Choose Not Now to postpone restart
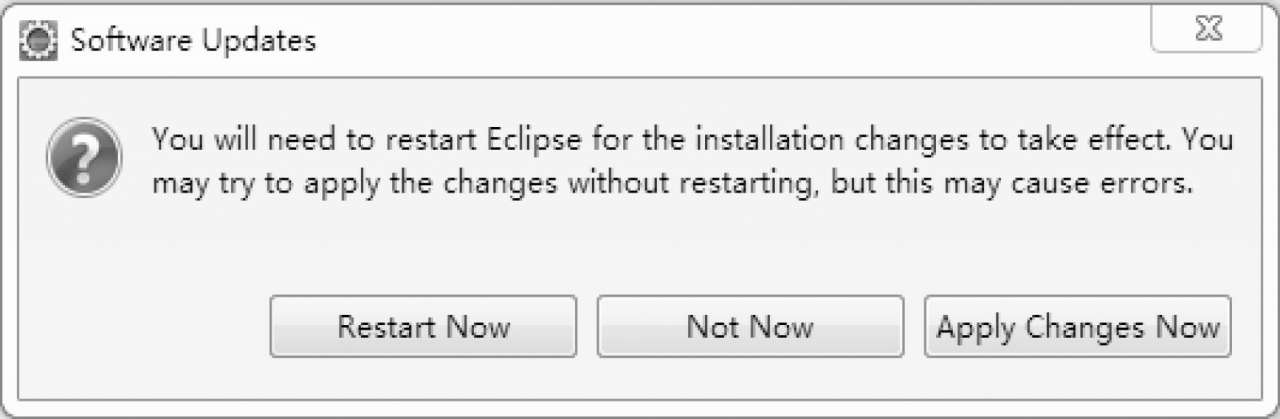Viewport: 1280px width, 419px height. pyautogui.click(x=750, y=326)
